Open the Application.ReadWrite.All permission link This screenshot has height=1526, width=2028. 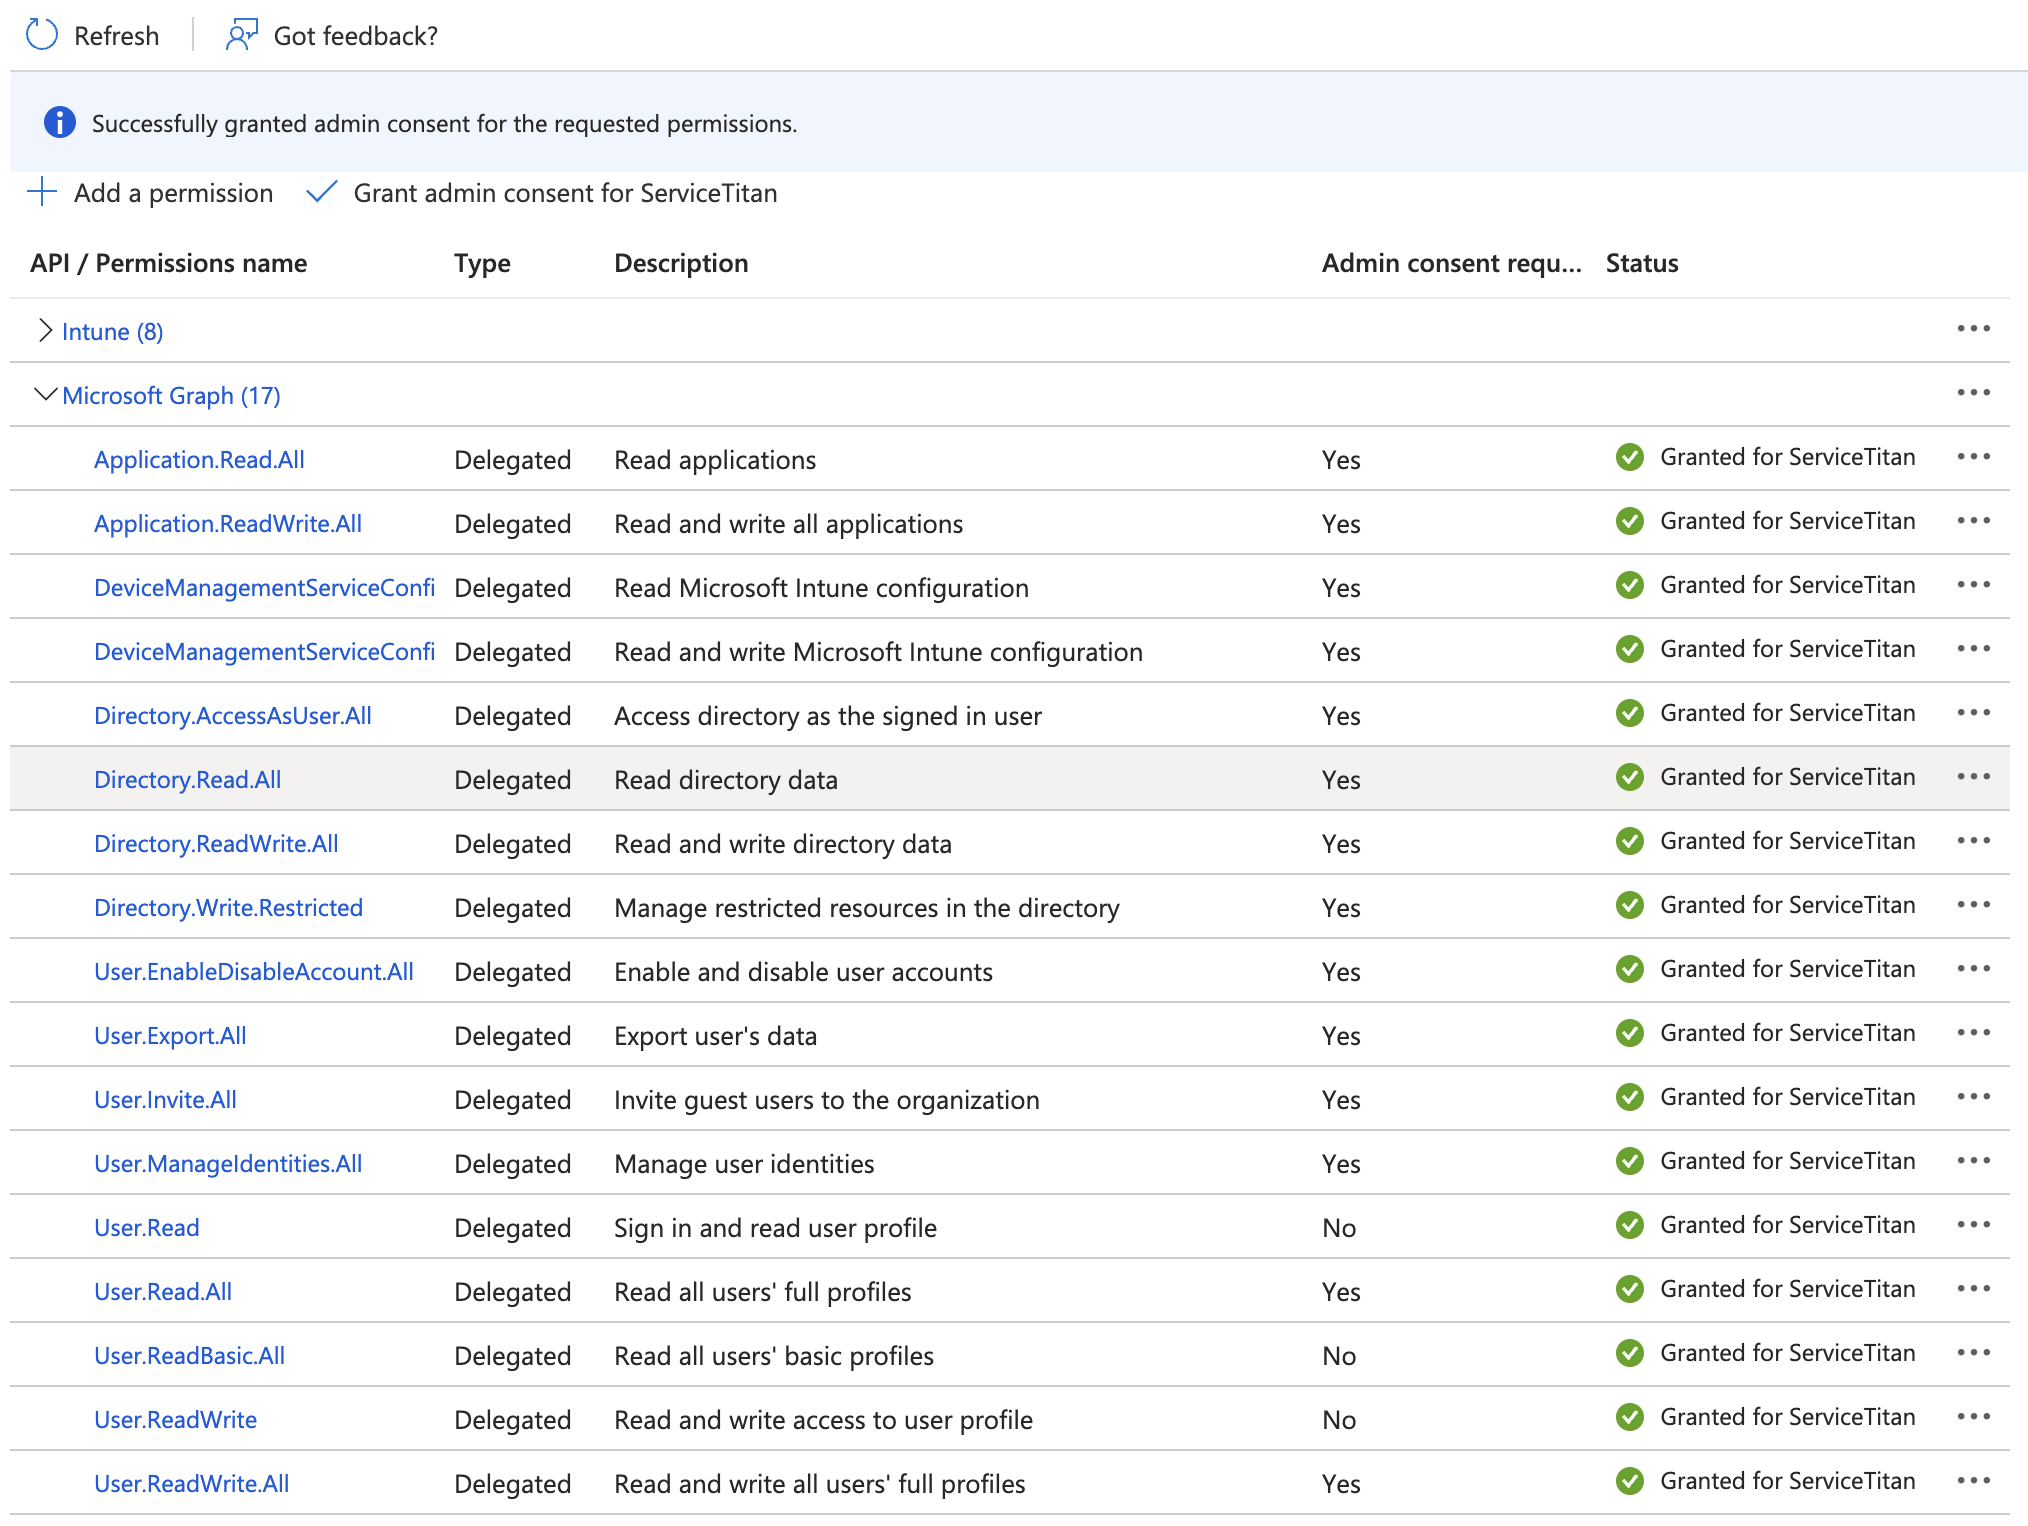(x=228, y=523)
